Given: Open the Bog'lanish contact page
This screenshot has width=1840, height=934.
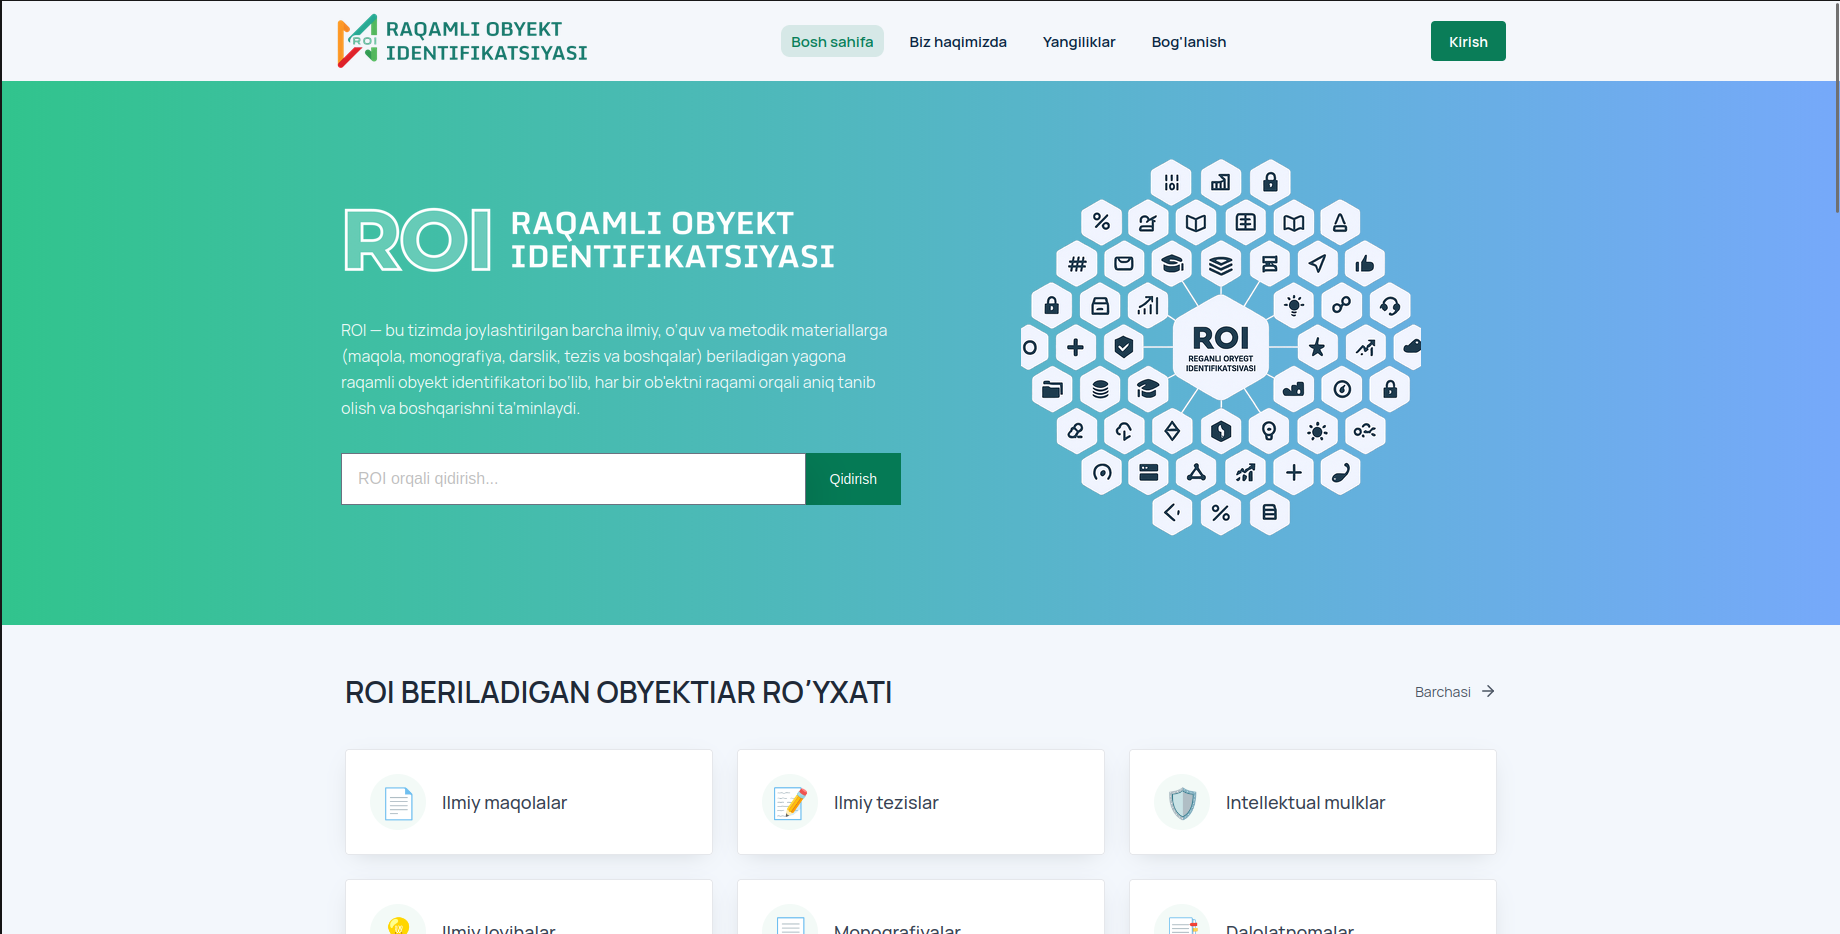Looking at the screenshot, I should coord(1188,42).
